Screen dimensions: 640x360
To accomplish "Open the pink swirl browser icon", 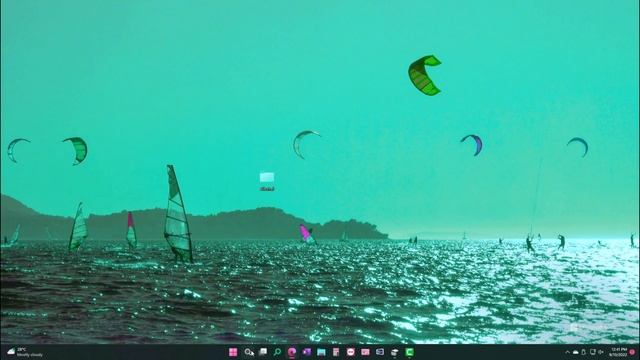I will 291,352.
